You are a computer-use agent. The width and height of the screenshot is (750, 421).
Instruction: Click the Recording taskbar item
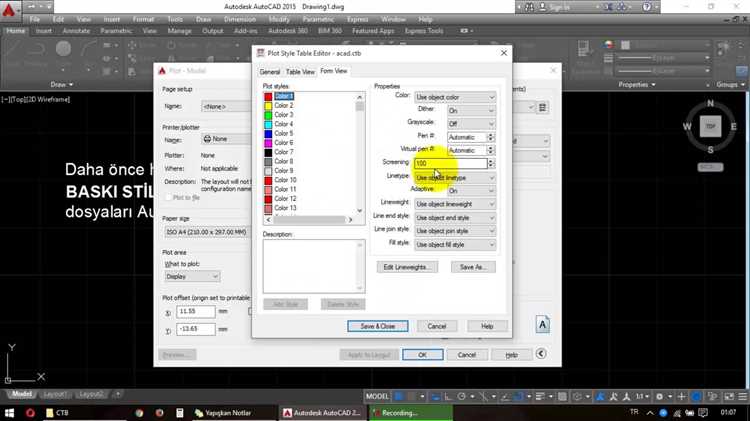click(411, 412)
